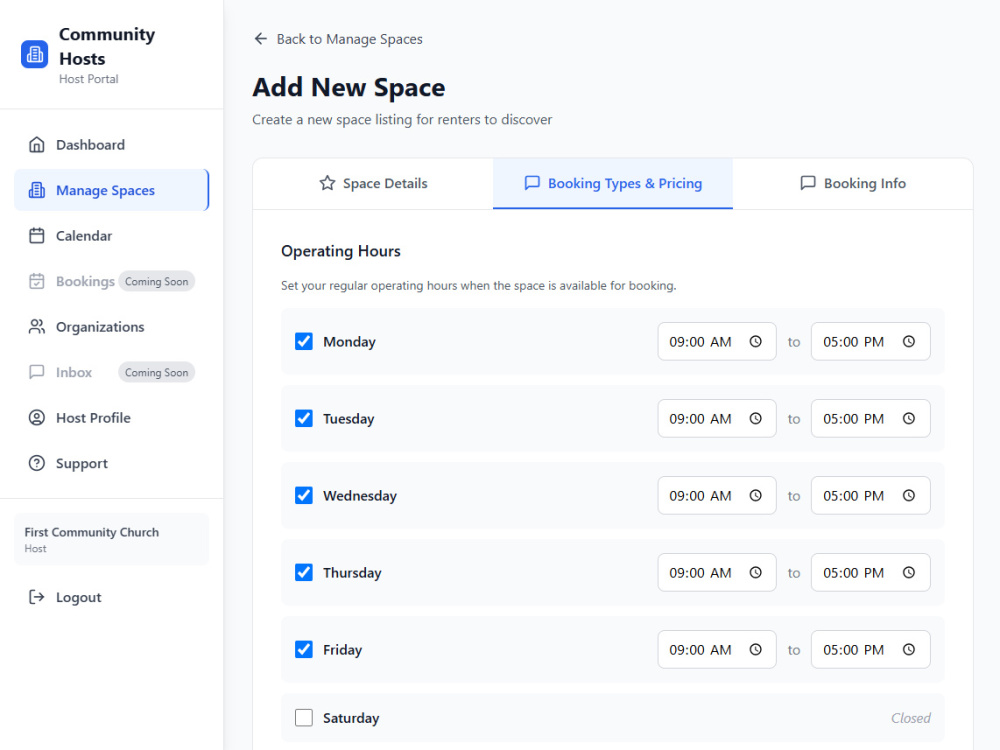Click the Dashboard home icon
Viewport: 1000px width, 750px height.
(37, 145)
